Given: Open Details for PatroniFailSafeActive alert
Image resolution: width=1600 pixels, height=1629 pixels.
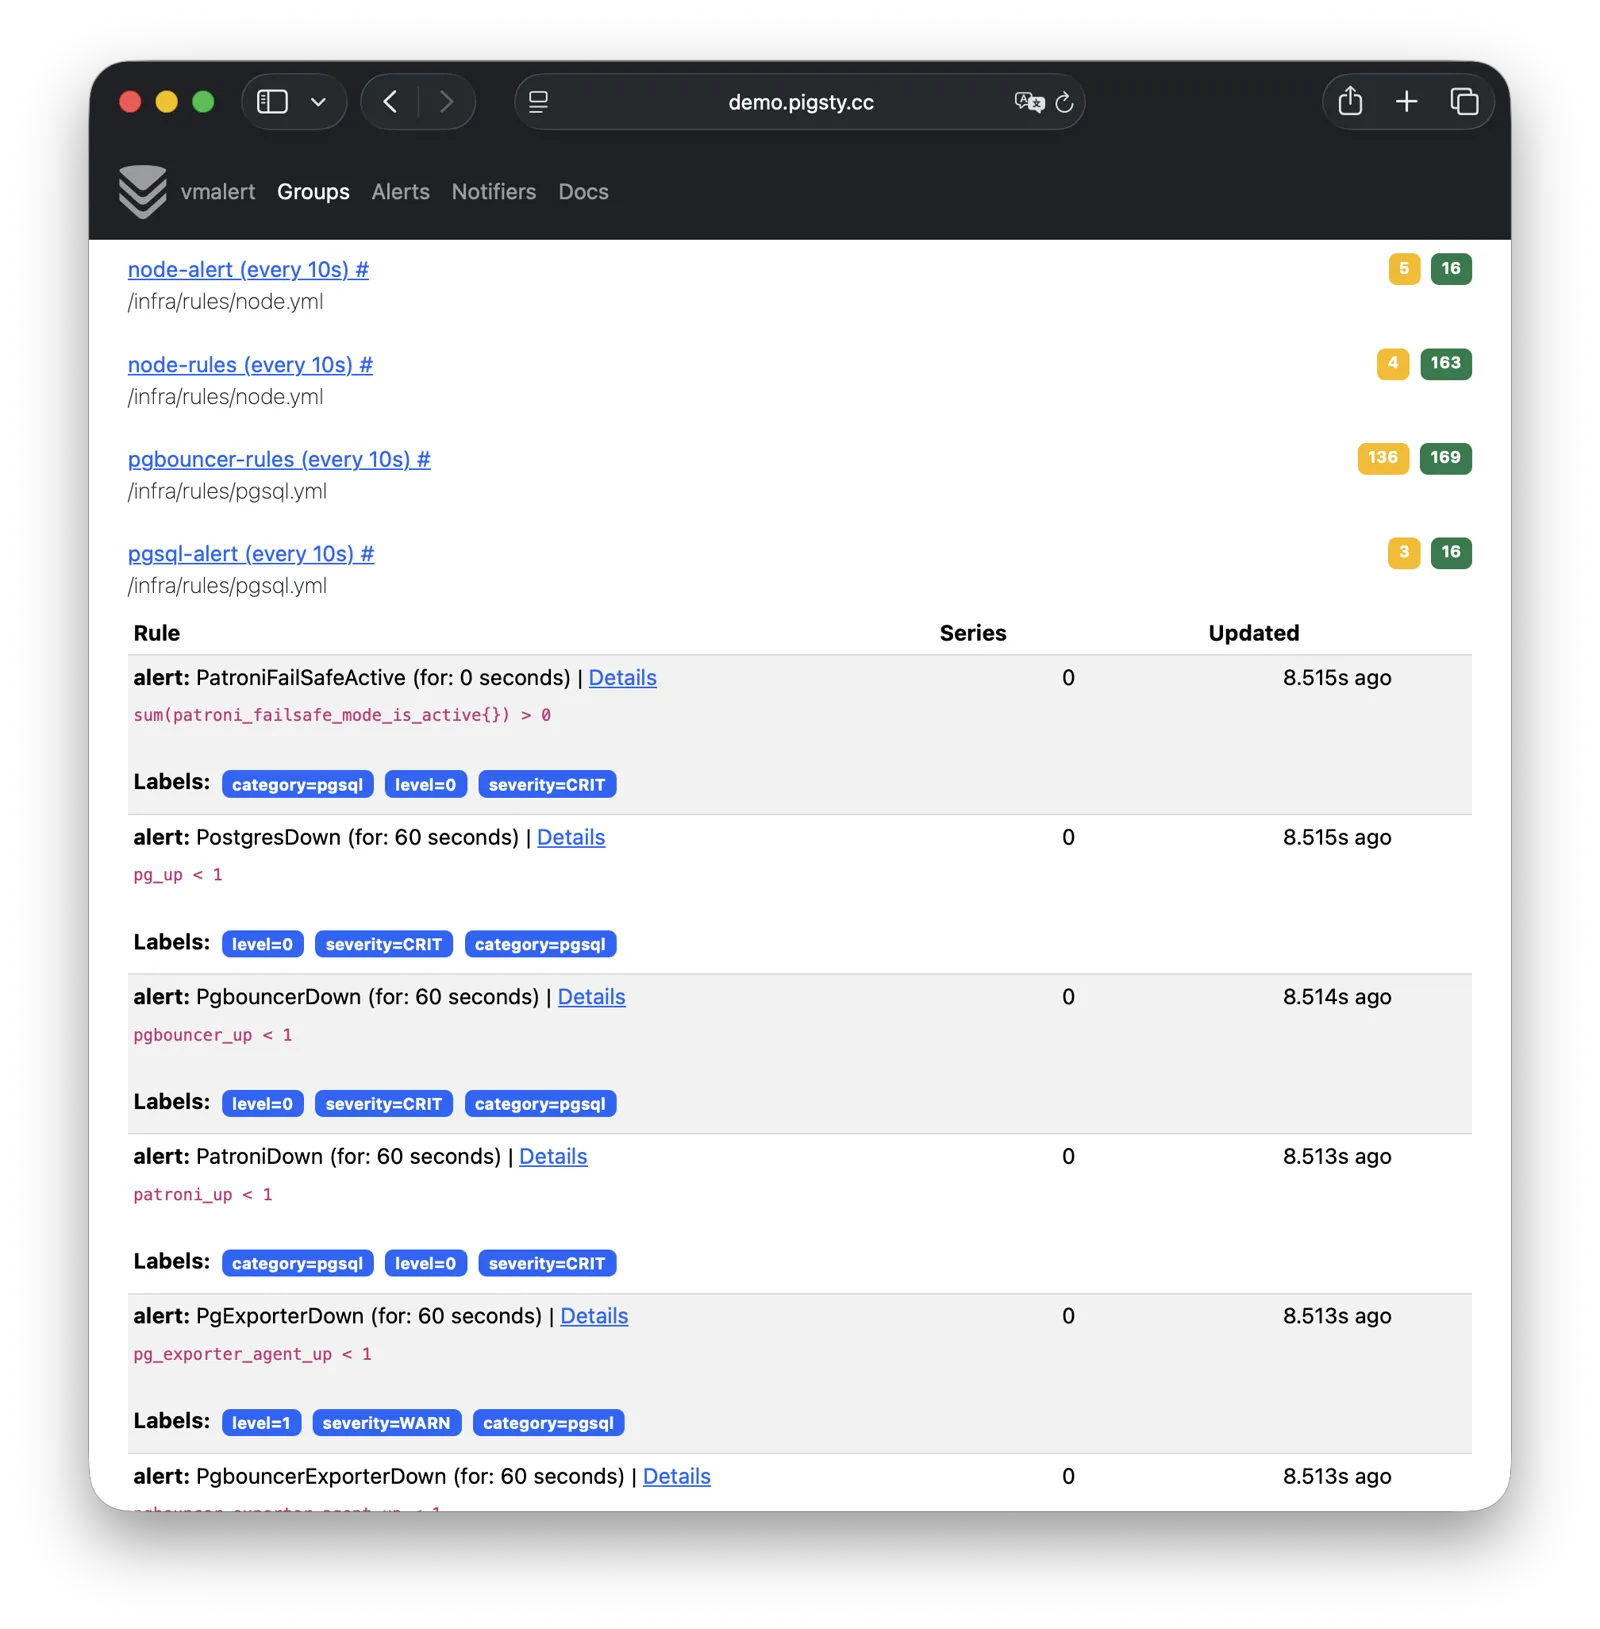Looking at the screenshot, I should pos(622,678).
